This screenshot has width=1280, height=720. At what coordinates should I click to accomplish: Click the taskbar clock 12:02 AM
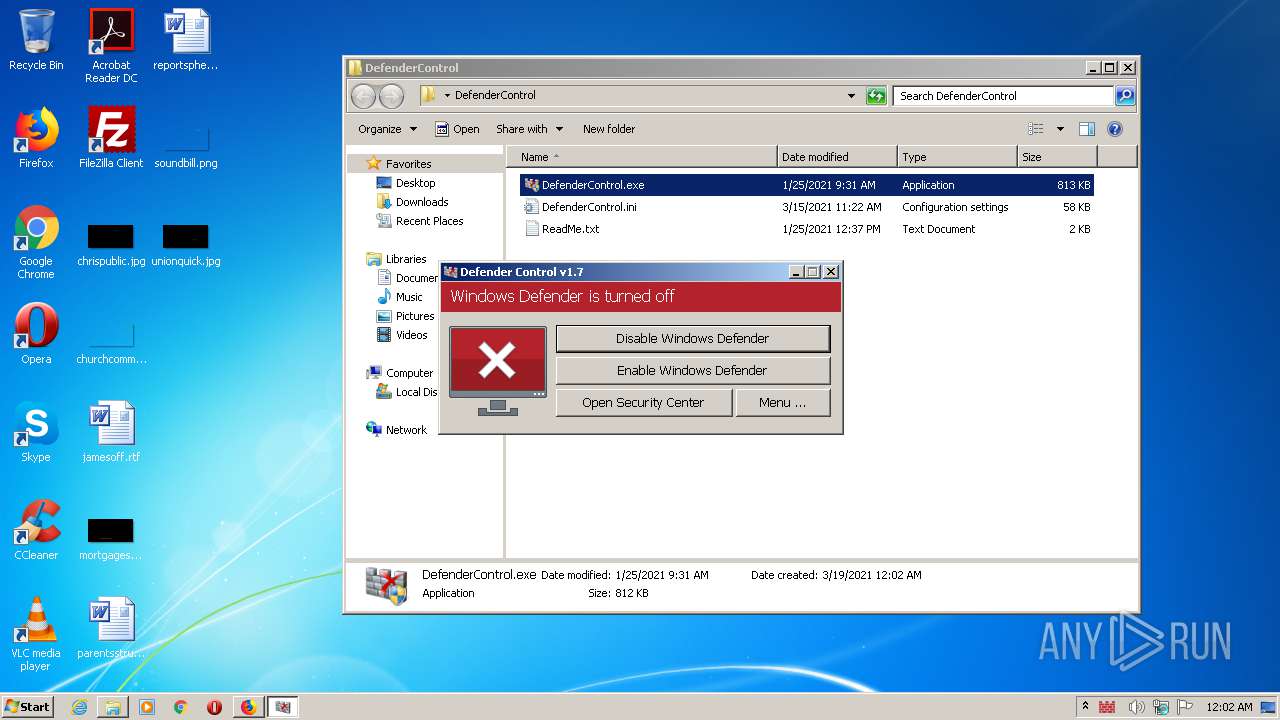(1229, 707)
